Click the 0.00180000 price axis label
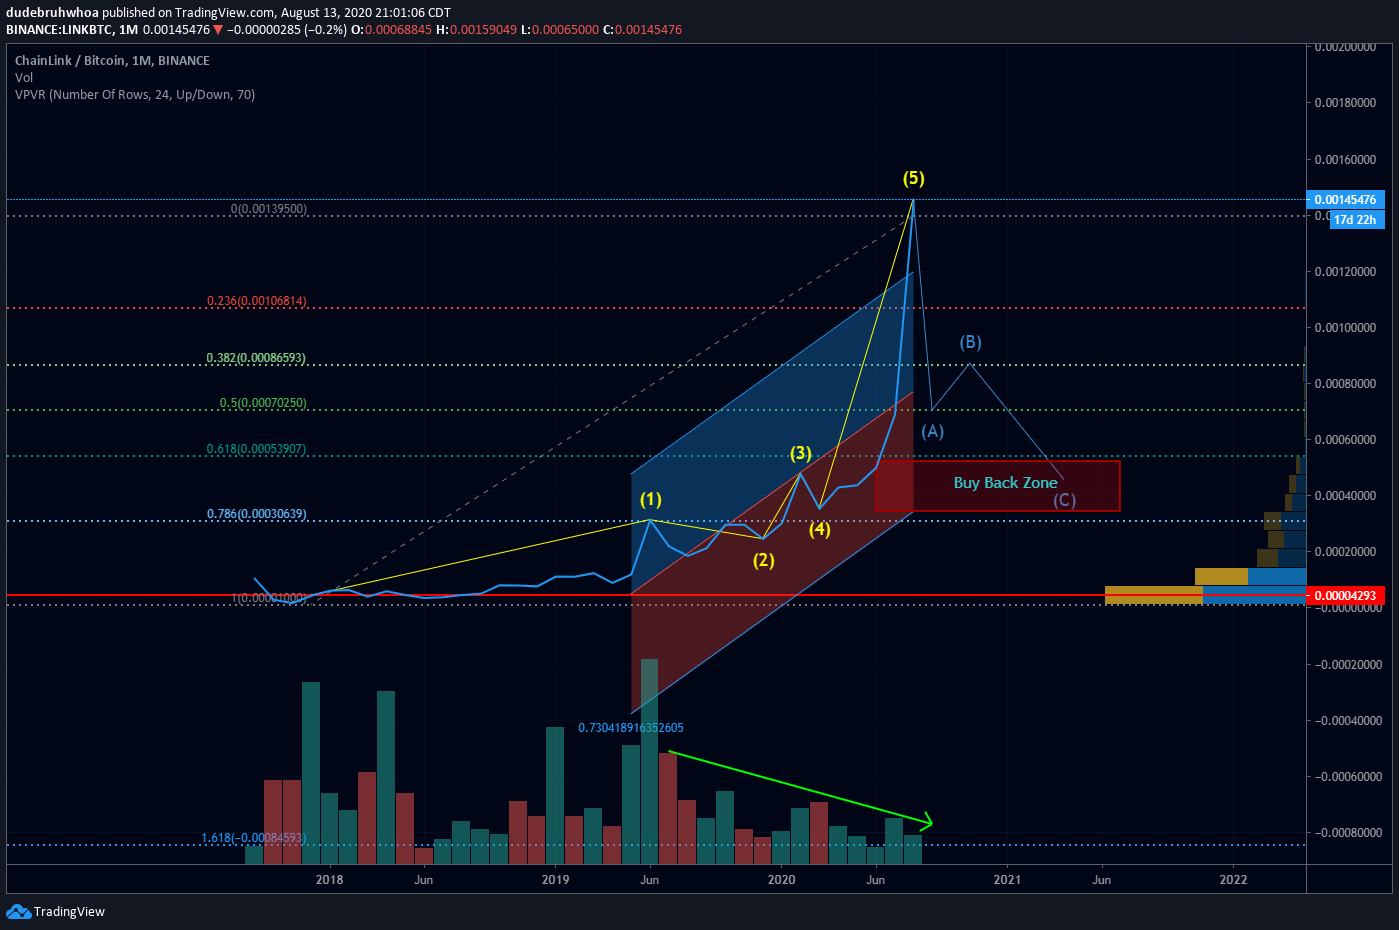This screenshot has width=1399, height=930. click(x=1345, y=103)
